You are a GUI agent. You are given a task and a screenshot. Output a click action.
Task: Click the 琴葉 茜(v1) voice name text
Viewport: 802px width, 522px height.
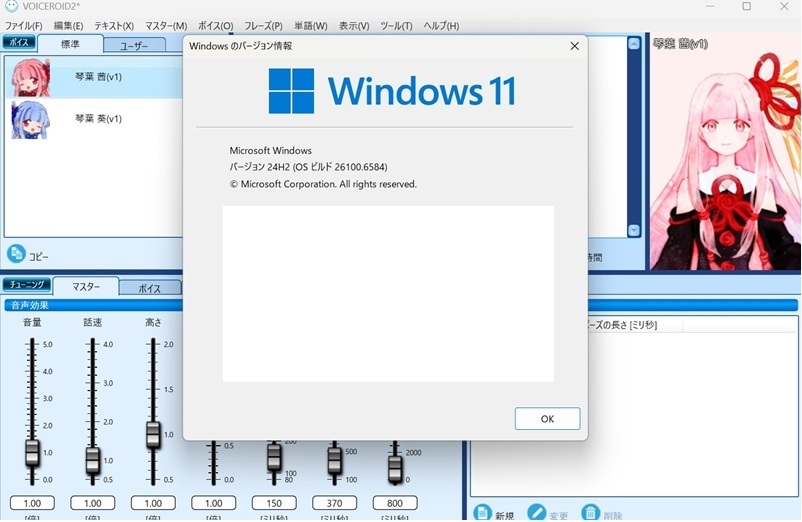tap(99, 77)
